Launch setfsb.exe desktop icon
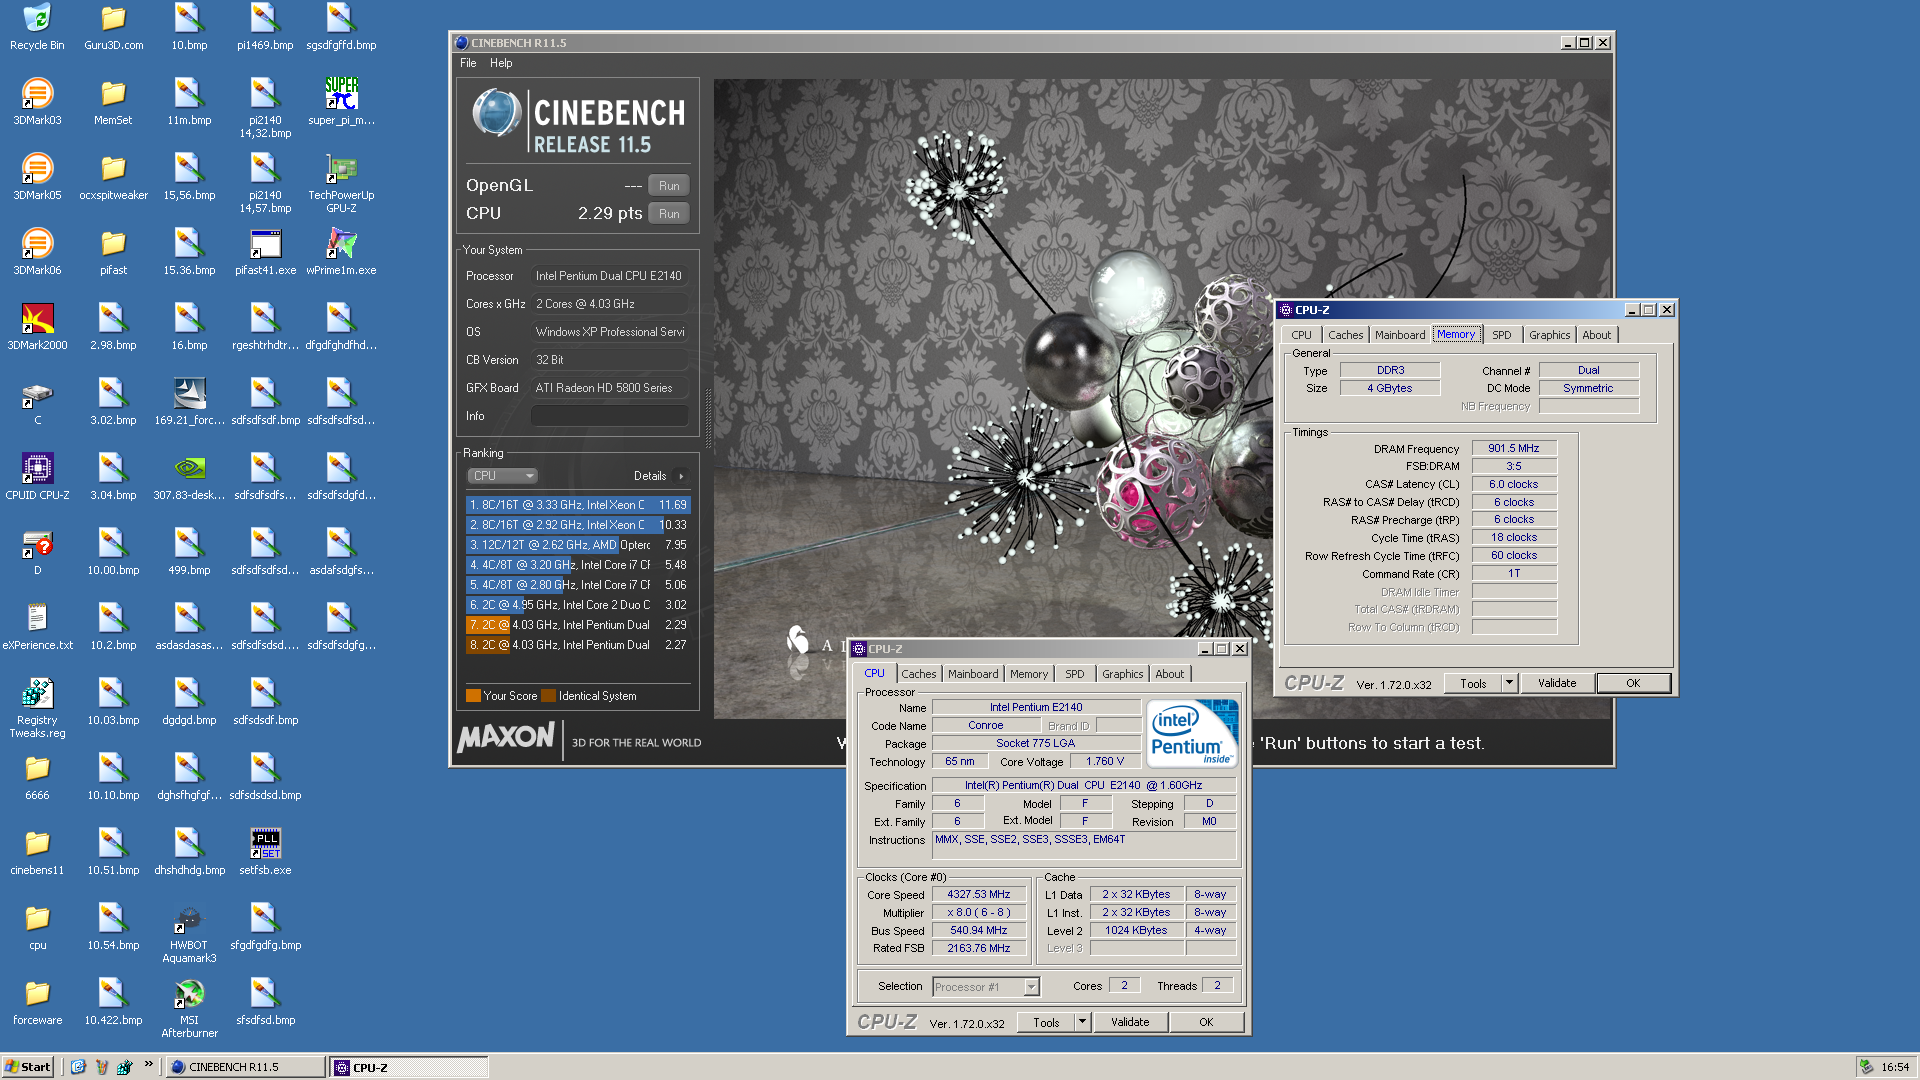The width and height of the screenshot is (1920, 1080). click(265, 852)
